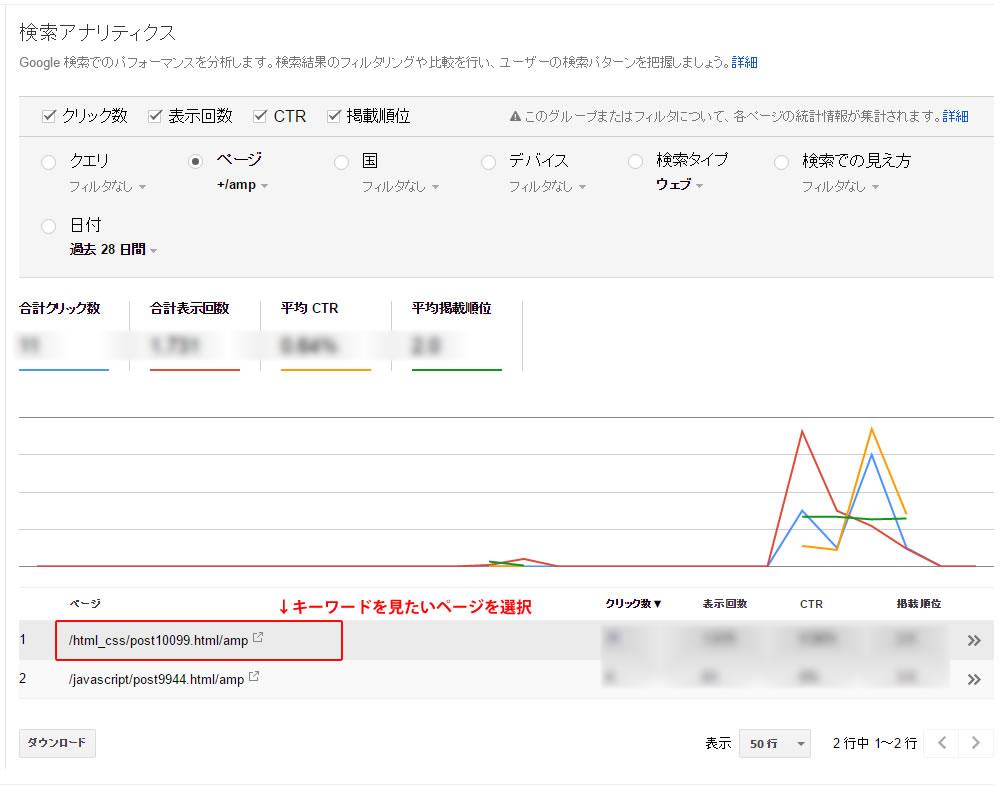The width and height of the screenshot is (1008, 786).
Task: Open external link icon for post9944 page
Action: [254, 676]
